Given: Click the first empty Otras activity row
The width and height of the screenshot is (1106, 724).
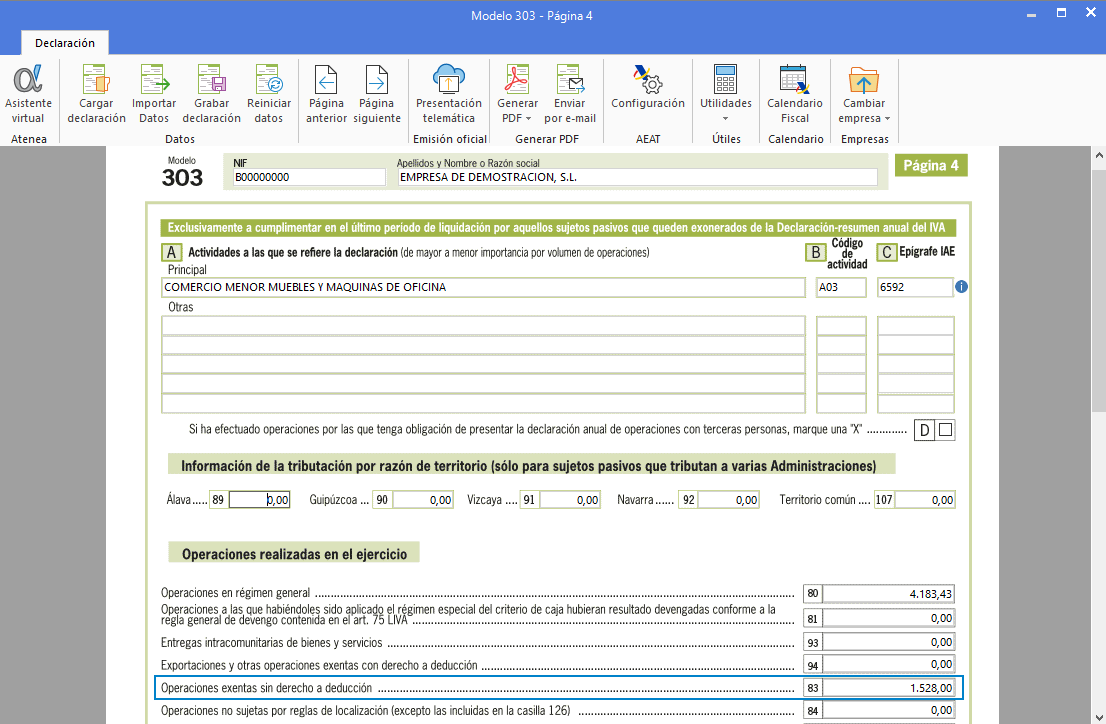Looking at the screenshot, I should coord(482,325).
